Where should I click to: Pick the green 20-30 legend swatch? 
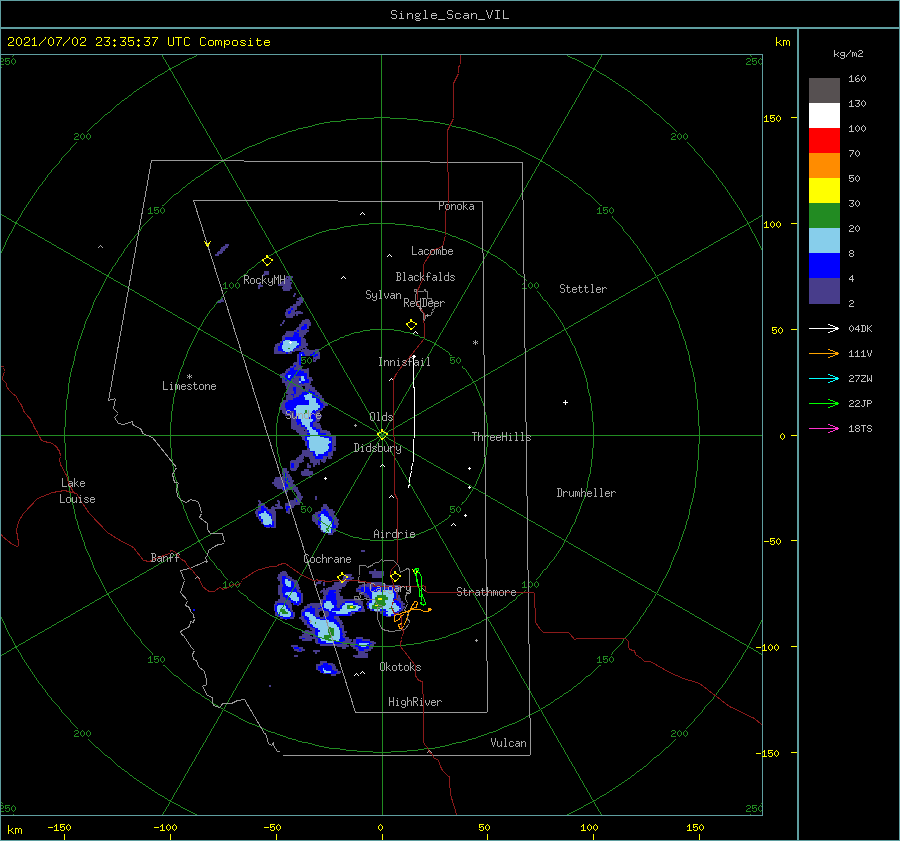pyautogui.click(x=824, y=216)
